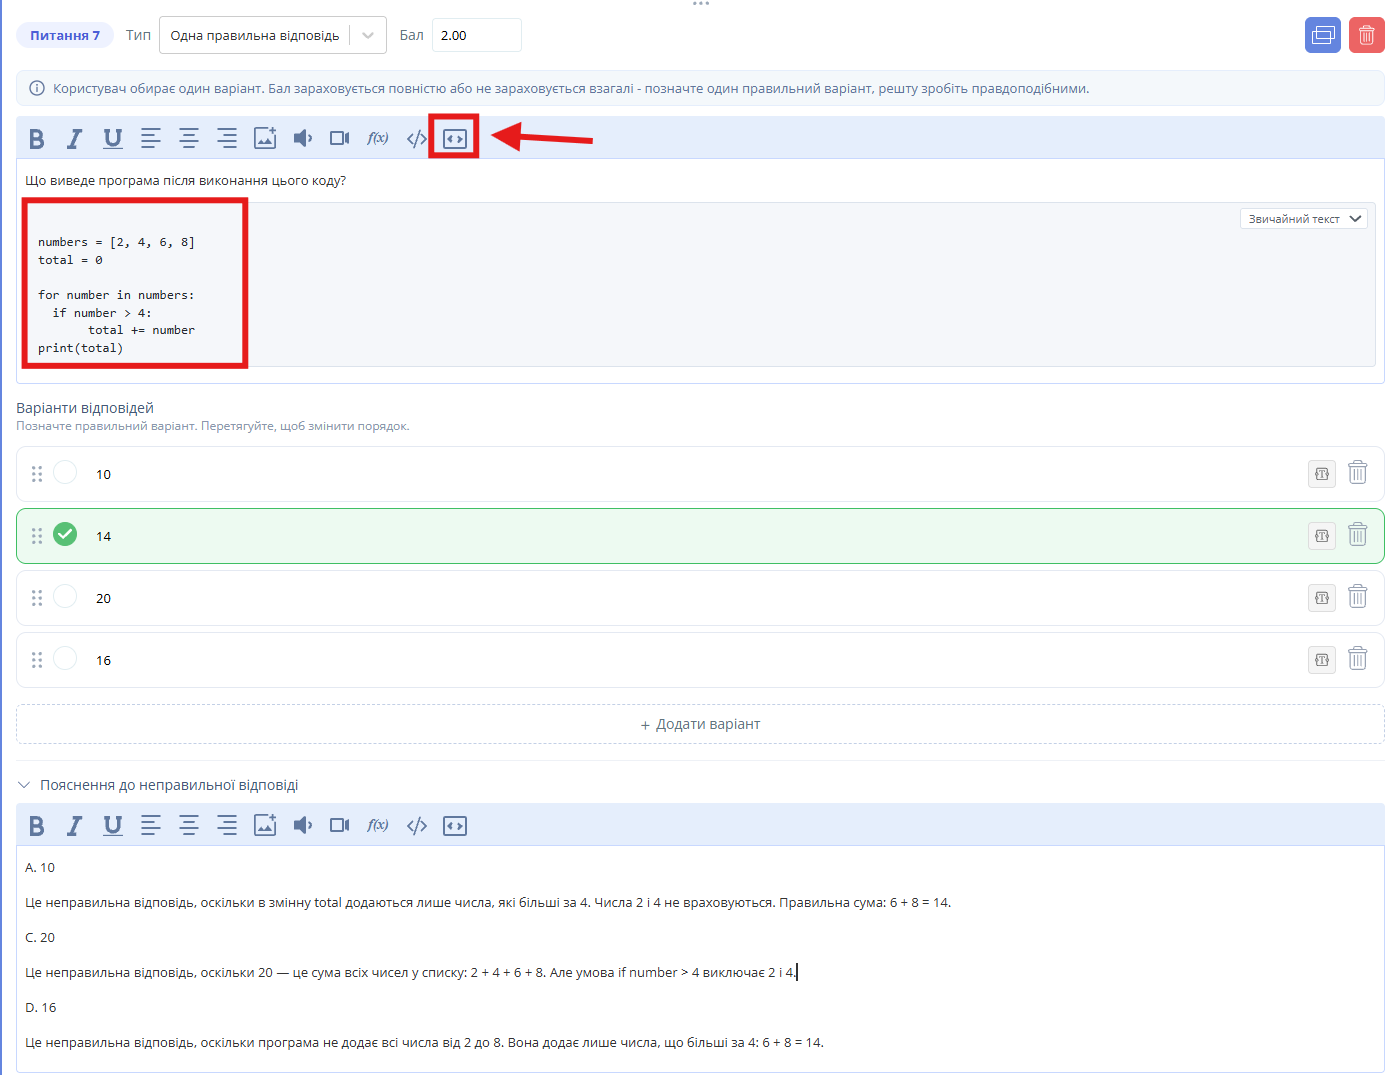This screenshot has width=1396, height=1075.
Task: Add a new answer option with 'Додати варіант'
Action: (x=700, y=724)
